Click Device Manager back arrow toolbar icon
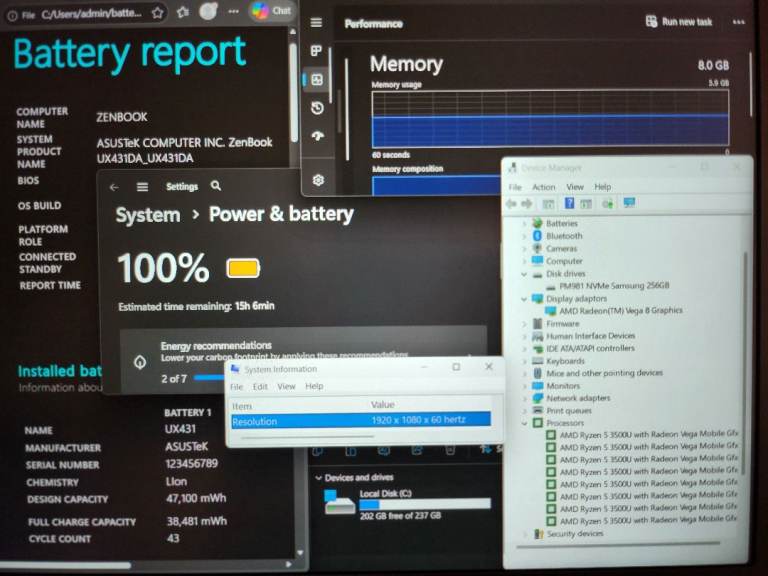This screenshot has height=576, width=768. coord(511,204)
